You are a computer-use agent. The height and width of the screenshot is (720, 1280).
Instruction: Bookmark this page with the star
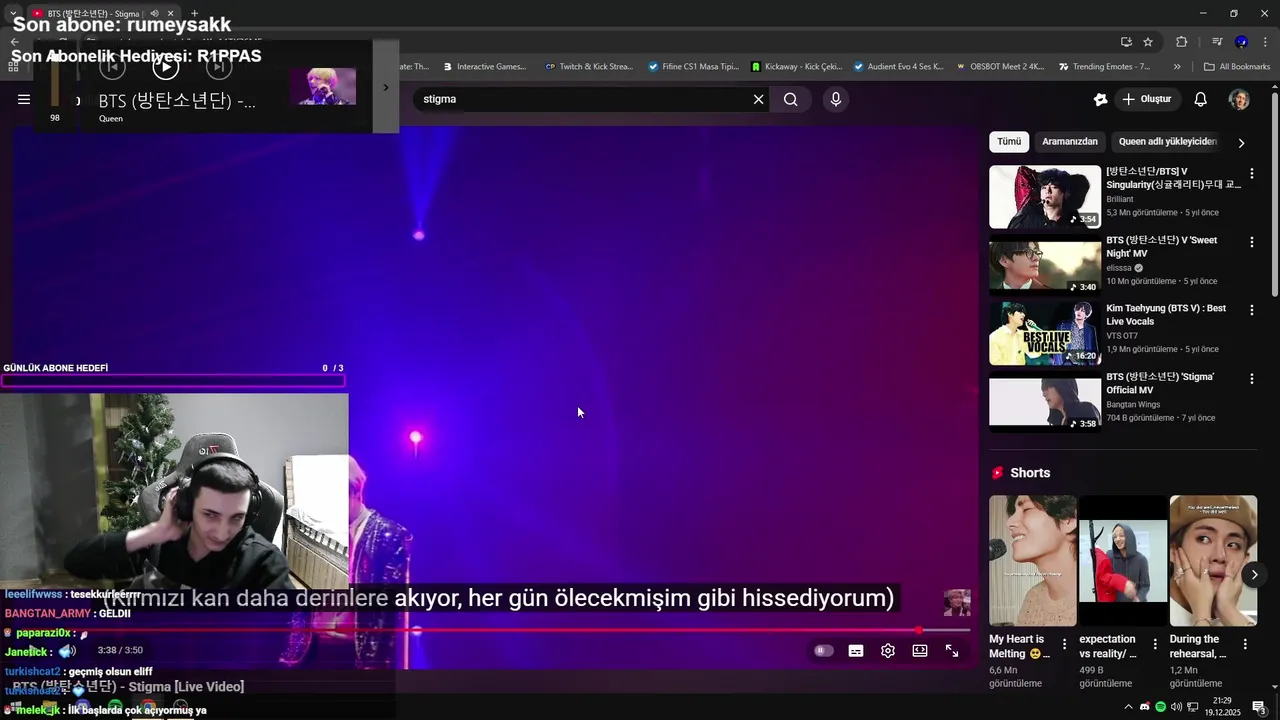coord(1148,41)
